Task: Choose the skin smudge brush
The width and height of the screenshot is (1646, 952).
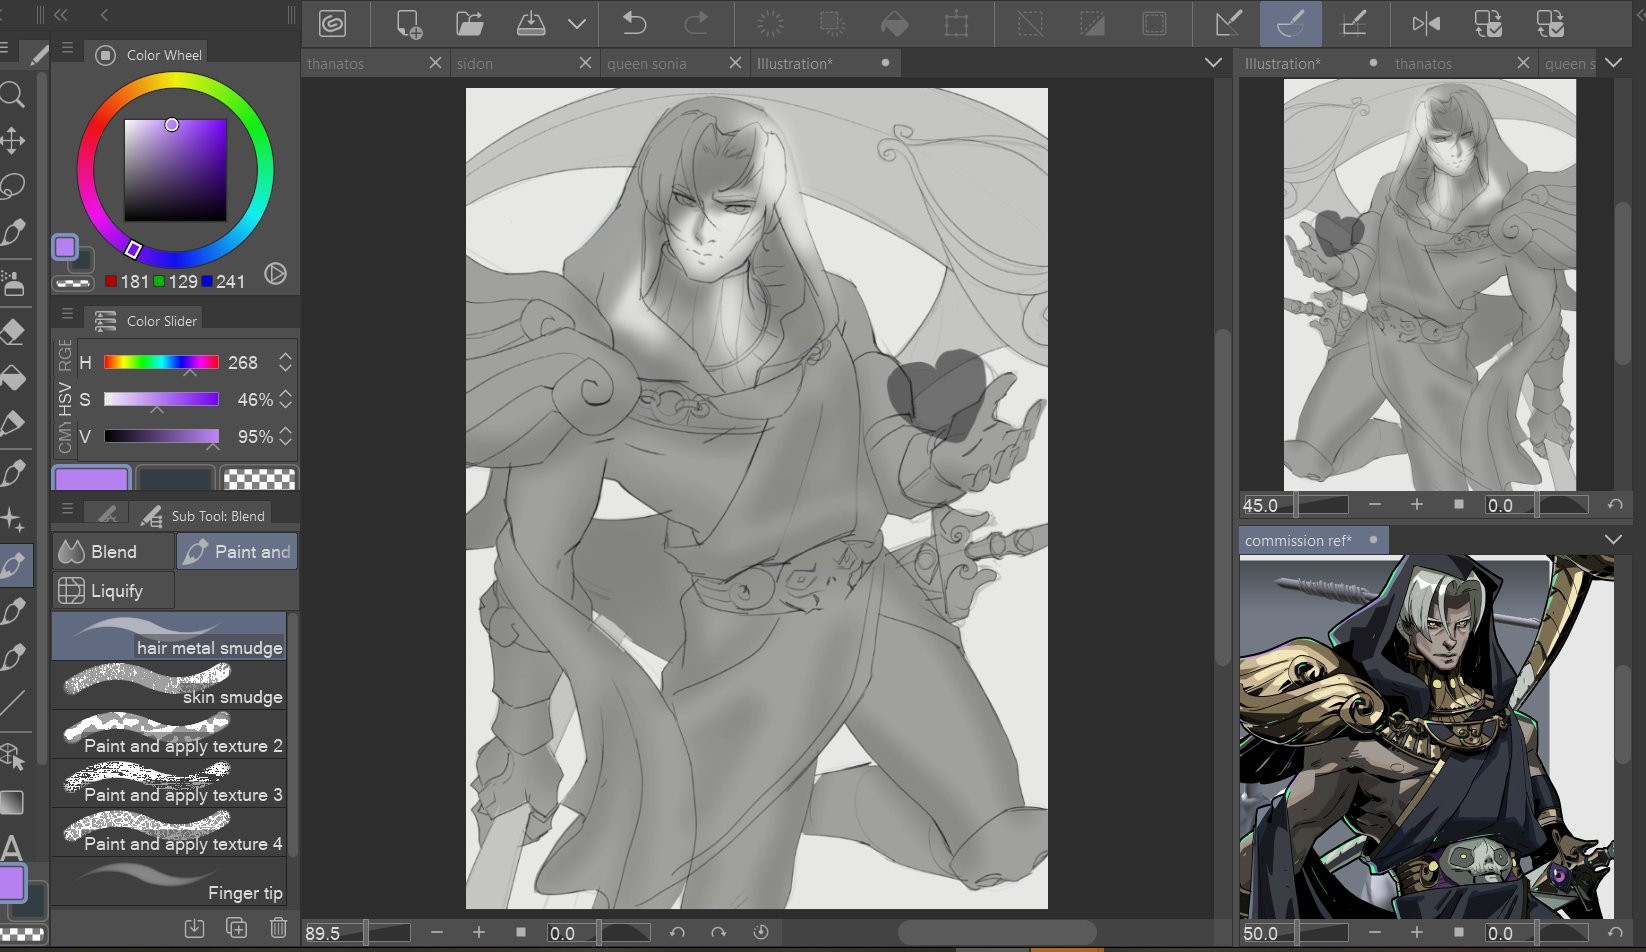Action: point(169,685)
